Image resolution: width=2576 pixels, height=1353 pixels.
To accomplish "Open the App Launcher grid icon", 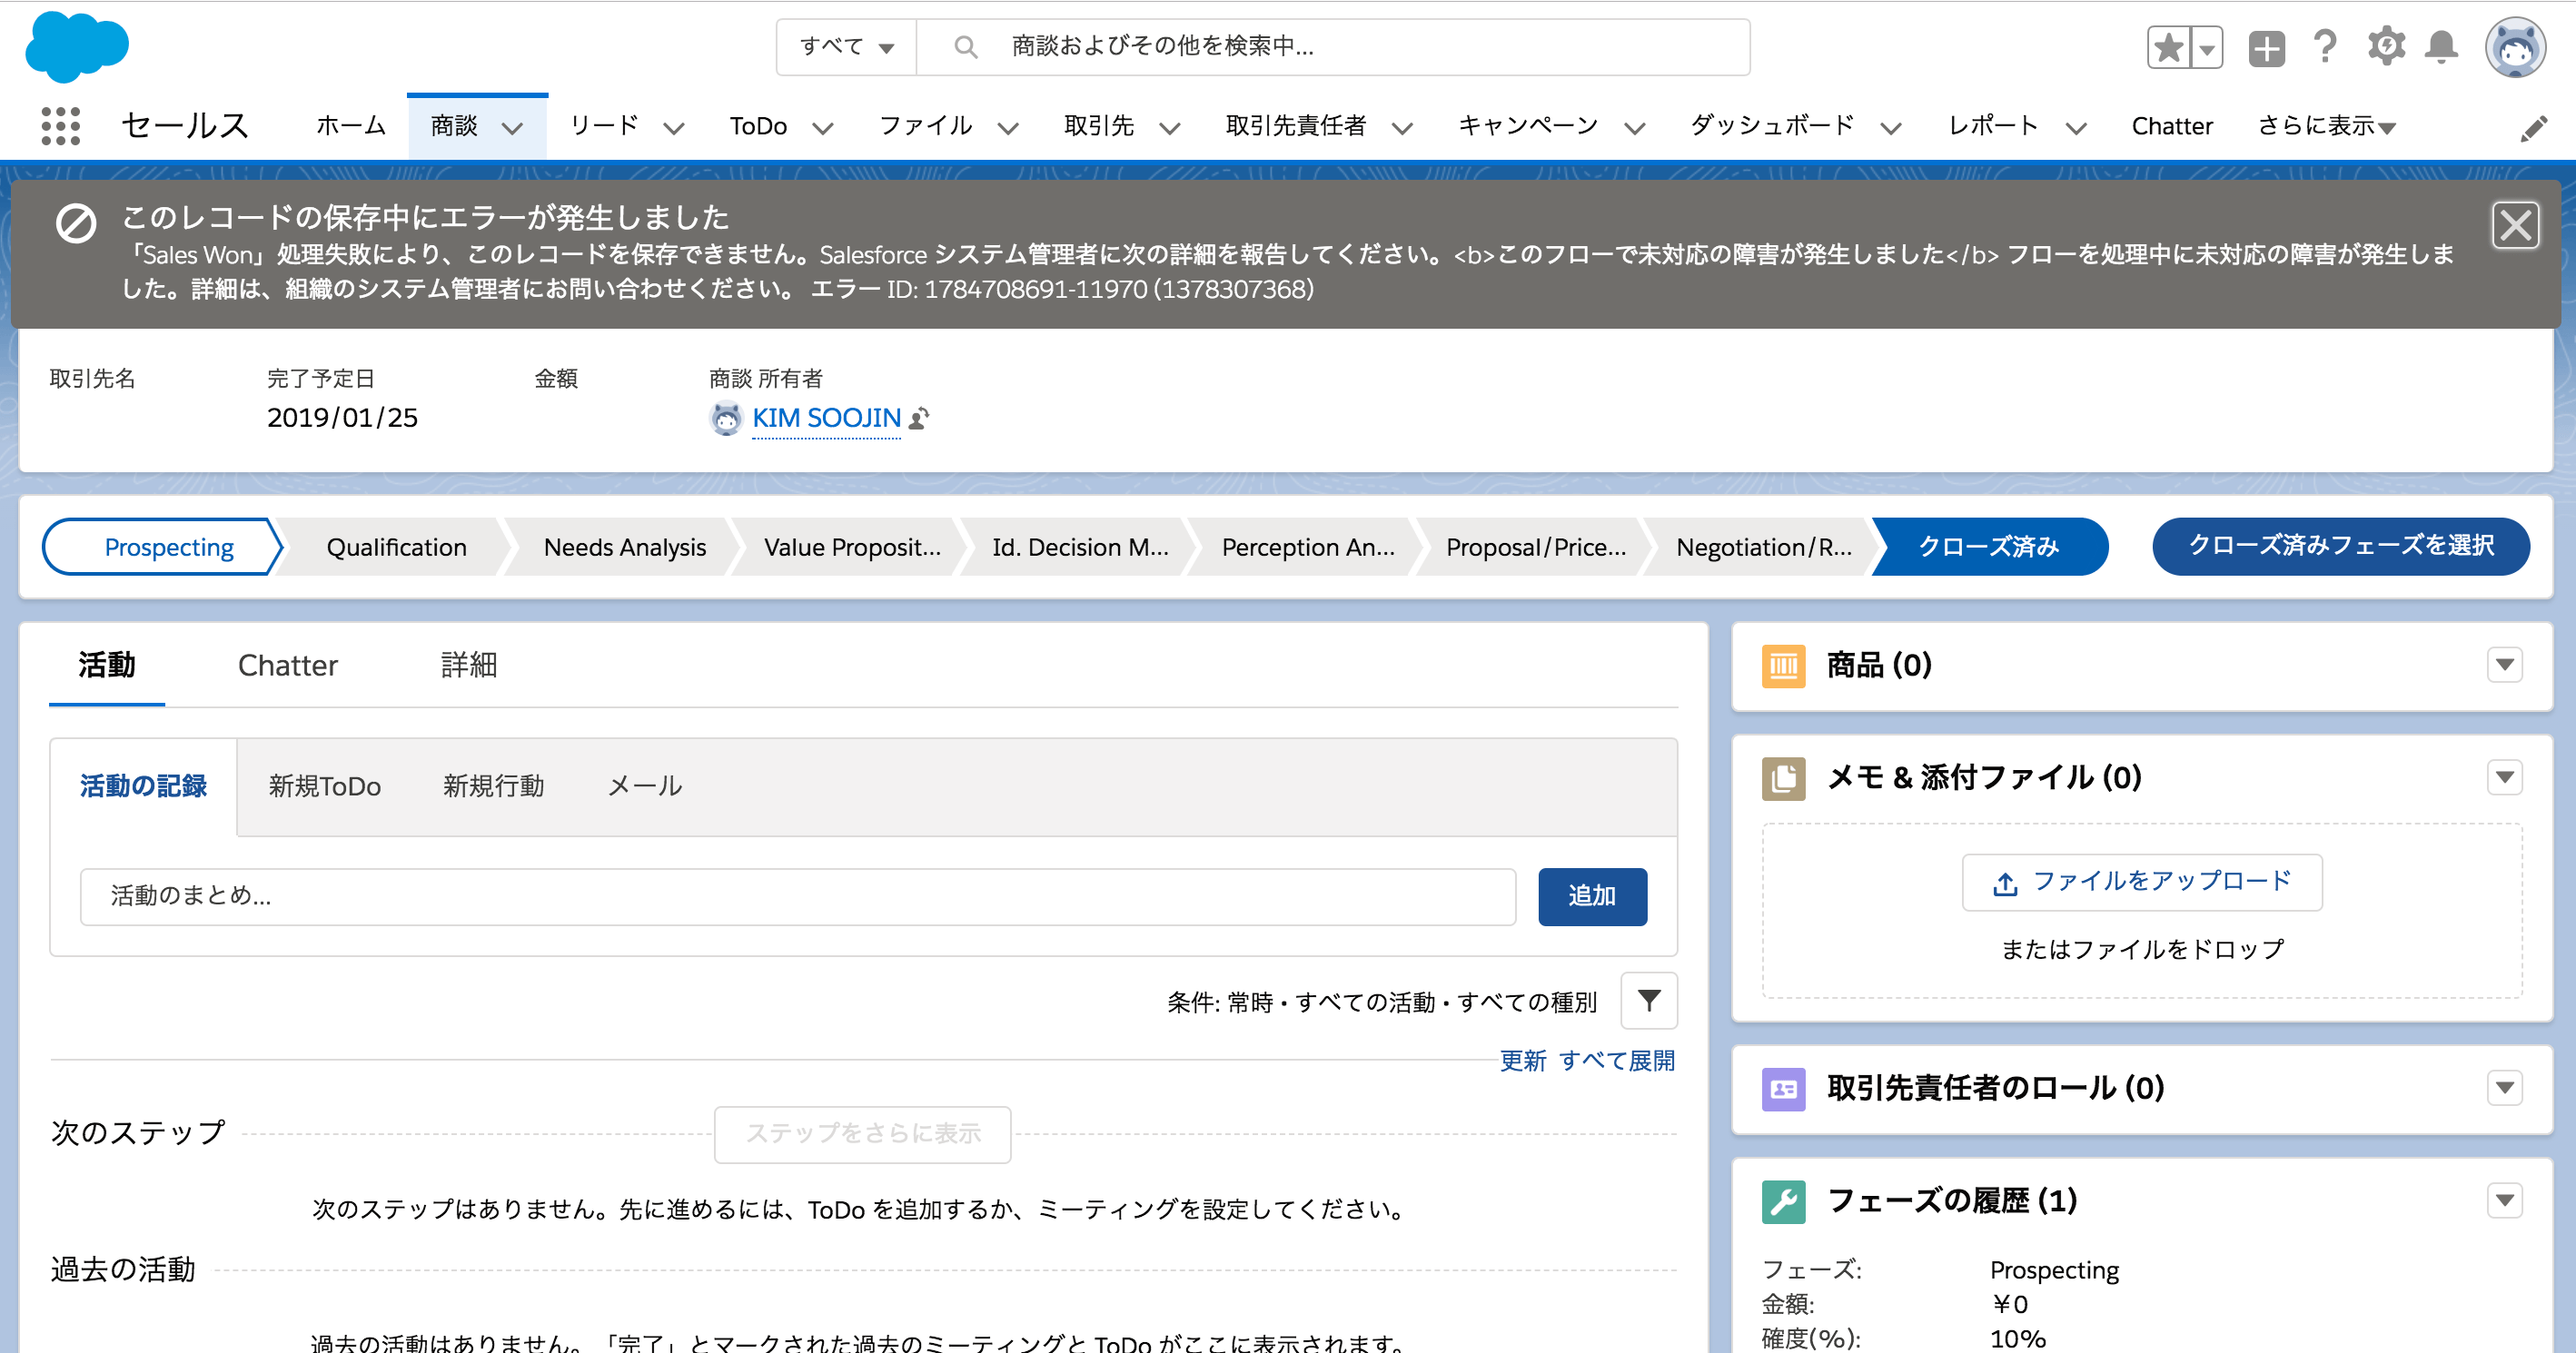I will point(60,126).
